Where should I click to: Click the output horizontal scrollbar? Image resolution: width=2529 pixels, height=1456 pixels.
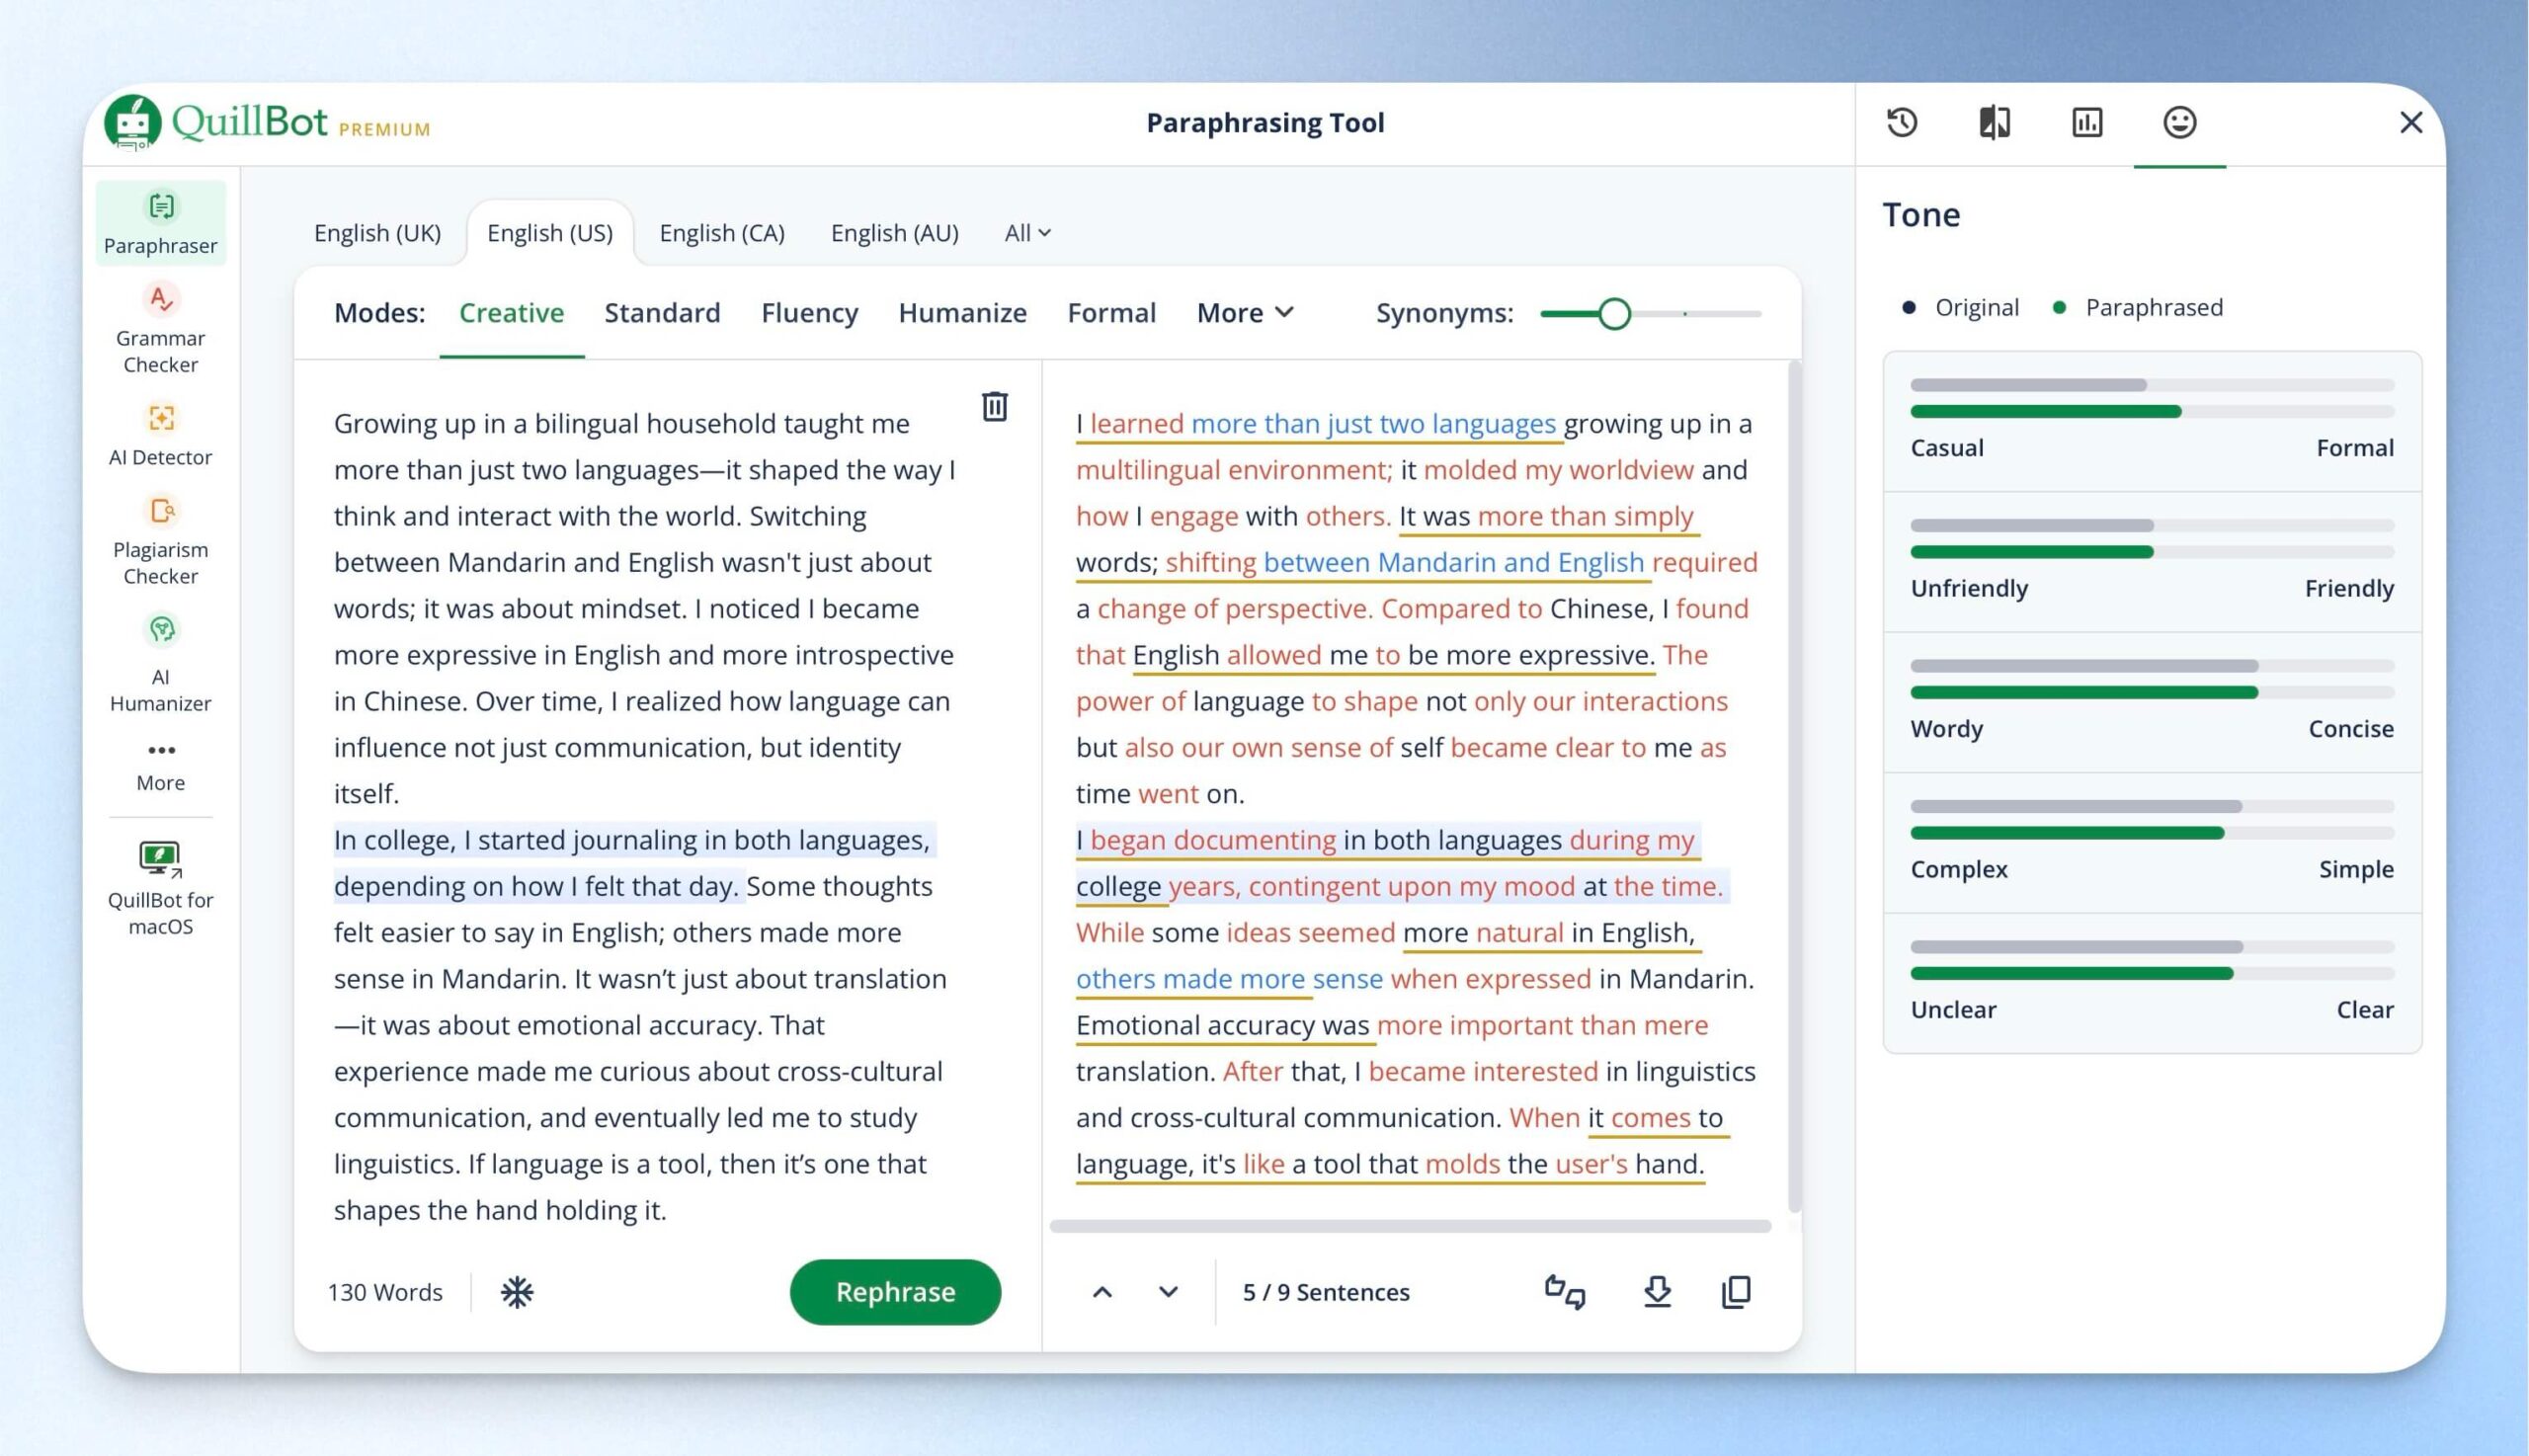pyautogui.click(x=1410, y=1226)
